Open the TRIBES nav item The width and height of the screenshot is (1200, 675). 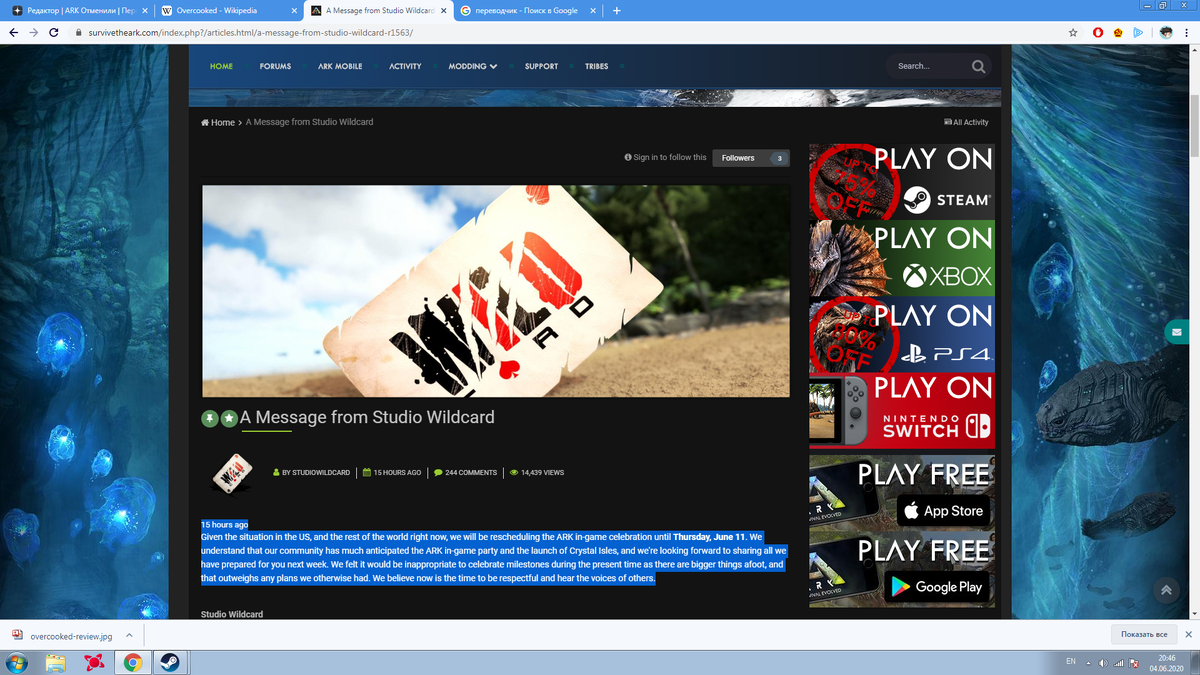596,66
